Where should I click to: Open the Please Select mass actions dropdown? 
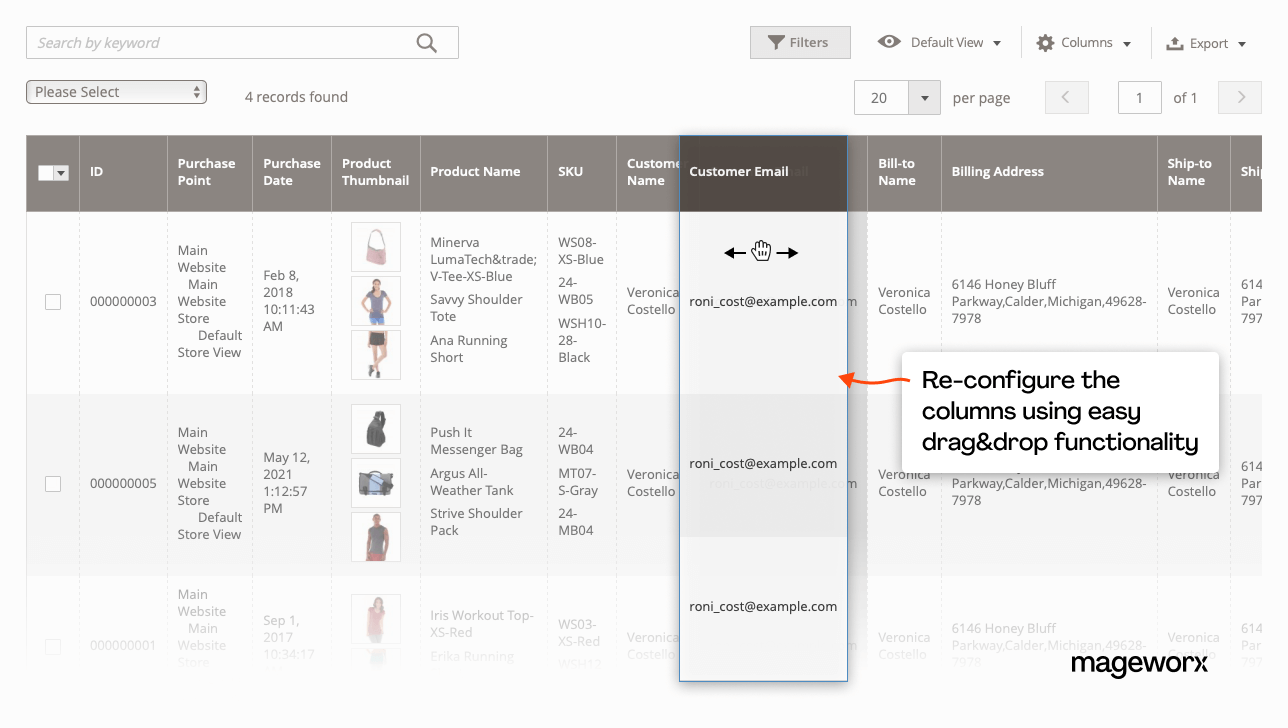click(116, 91)
